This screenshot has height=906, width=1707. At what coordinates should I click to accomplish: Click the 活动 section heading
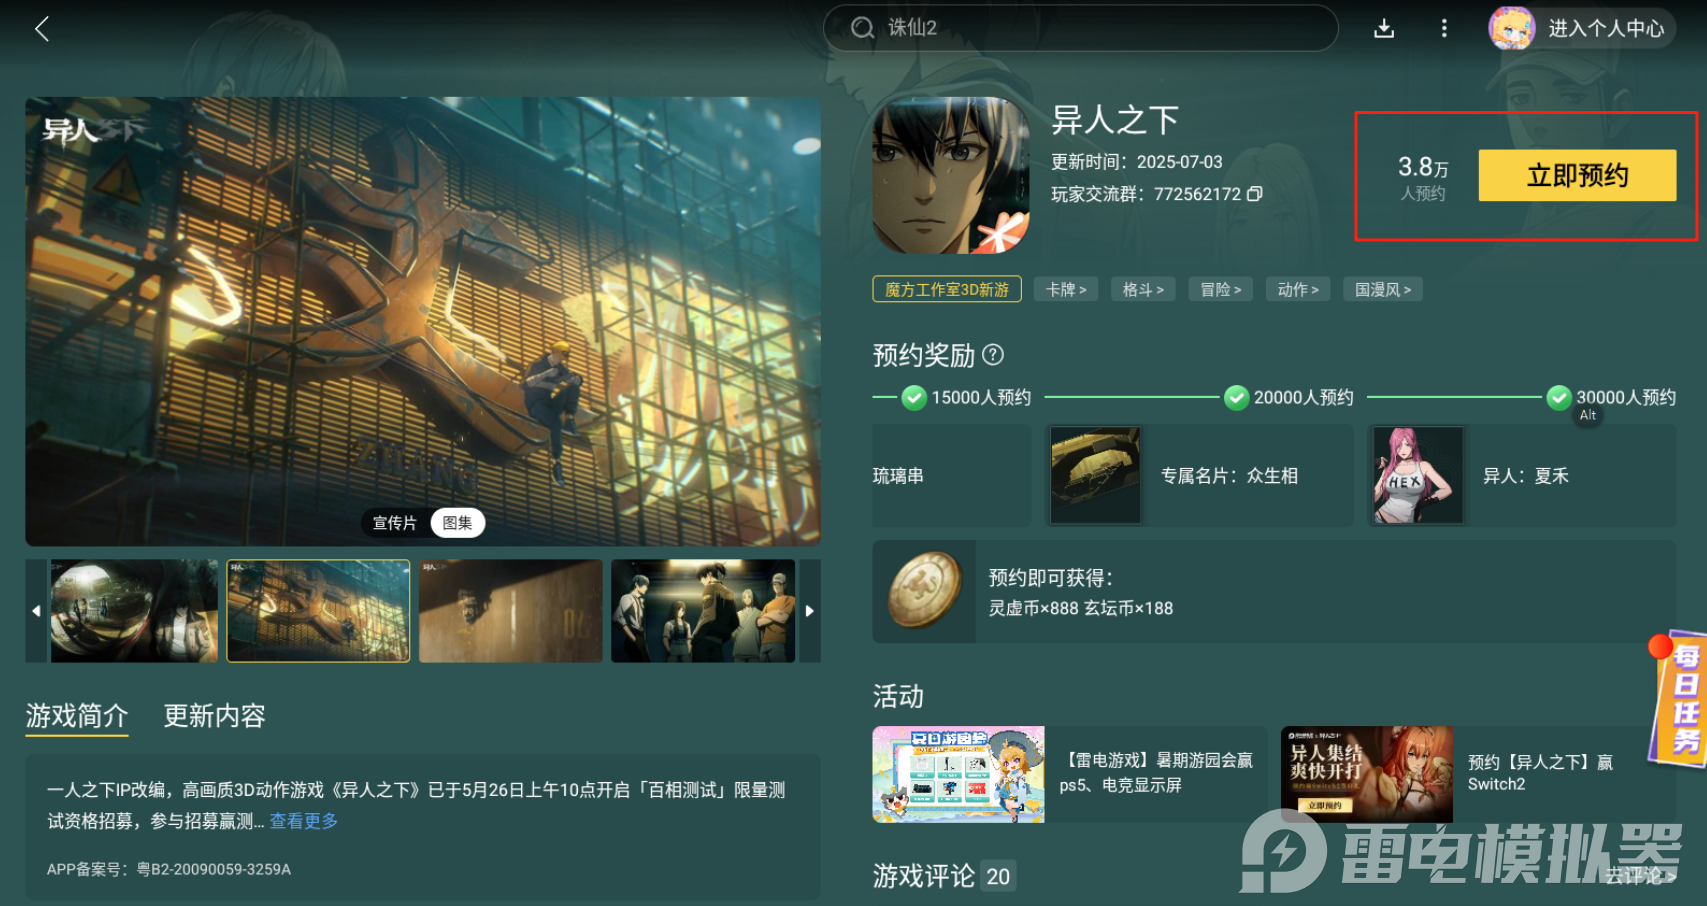(898, 696)
